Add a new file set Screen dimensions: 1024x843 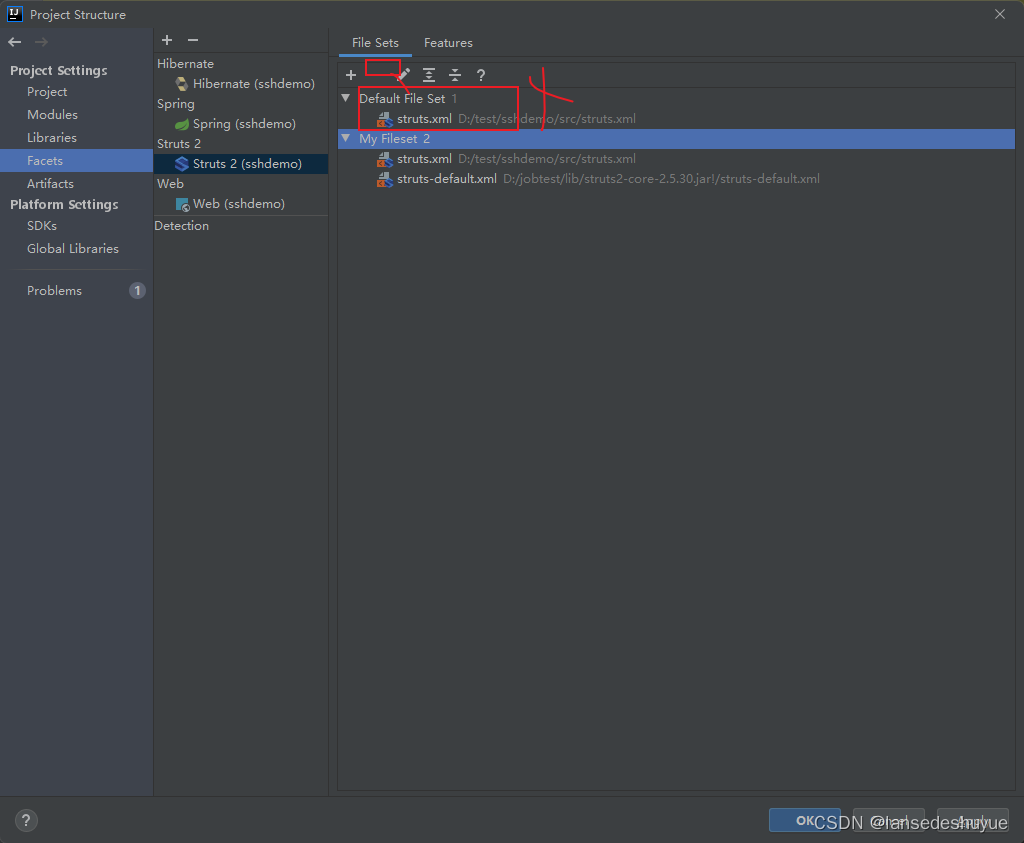[x=351, y=75]
